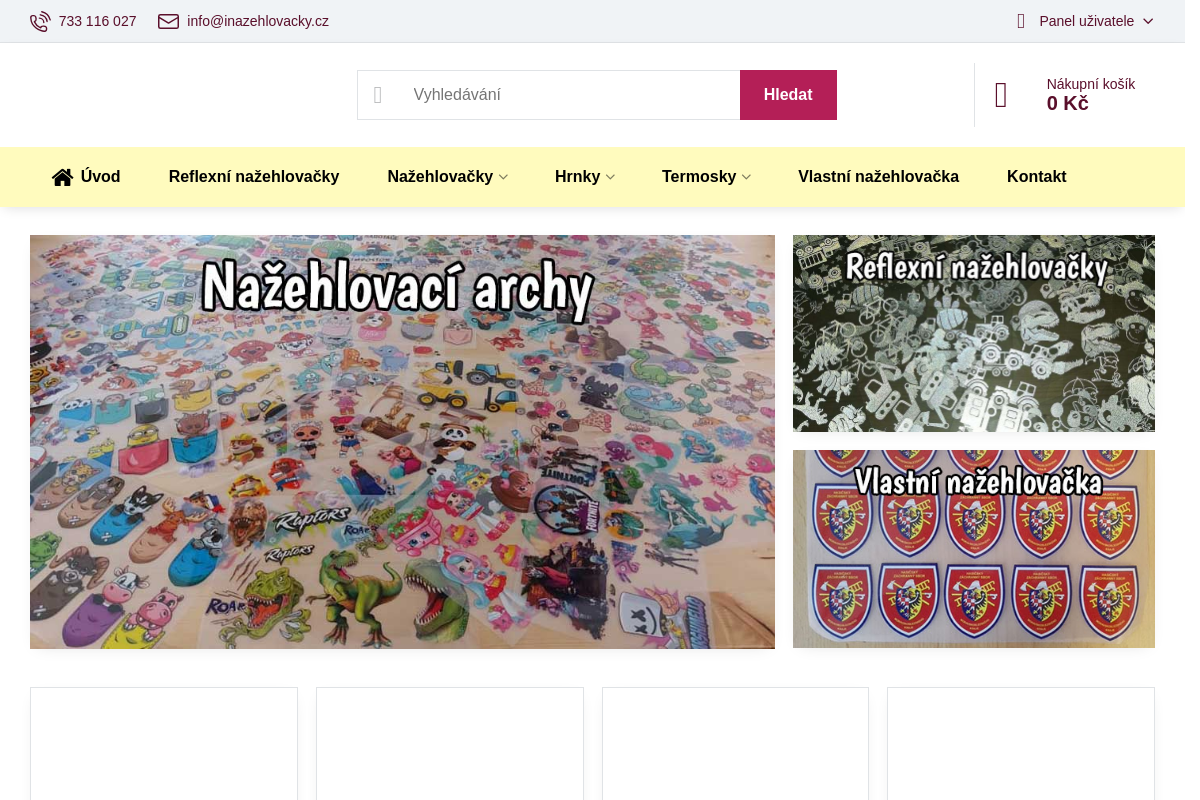Open the Panel uživatele link
The height and width of the screenshot is (800, 1200).
pyautogui.click(x=1086, y=21)
